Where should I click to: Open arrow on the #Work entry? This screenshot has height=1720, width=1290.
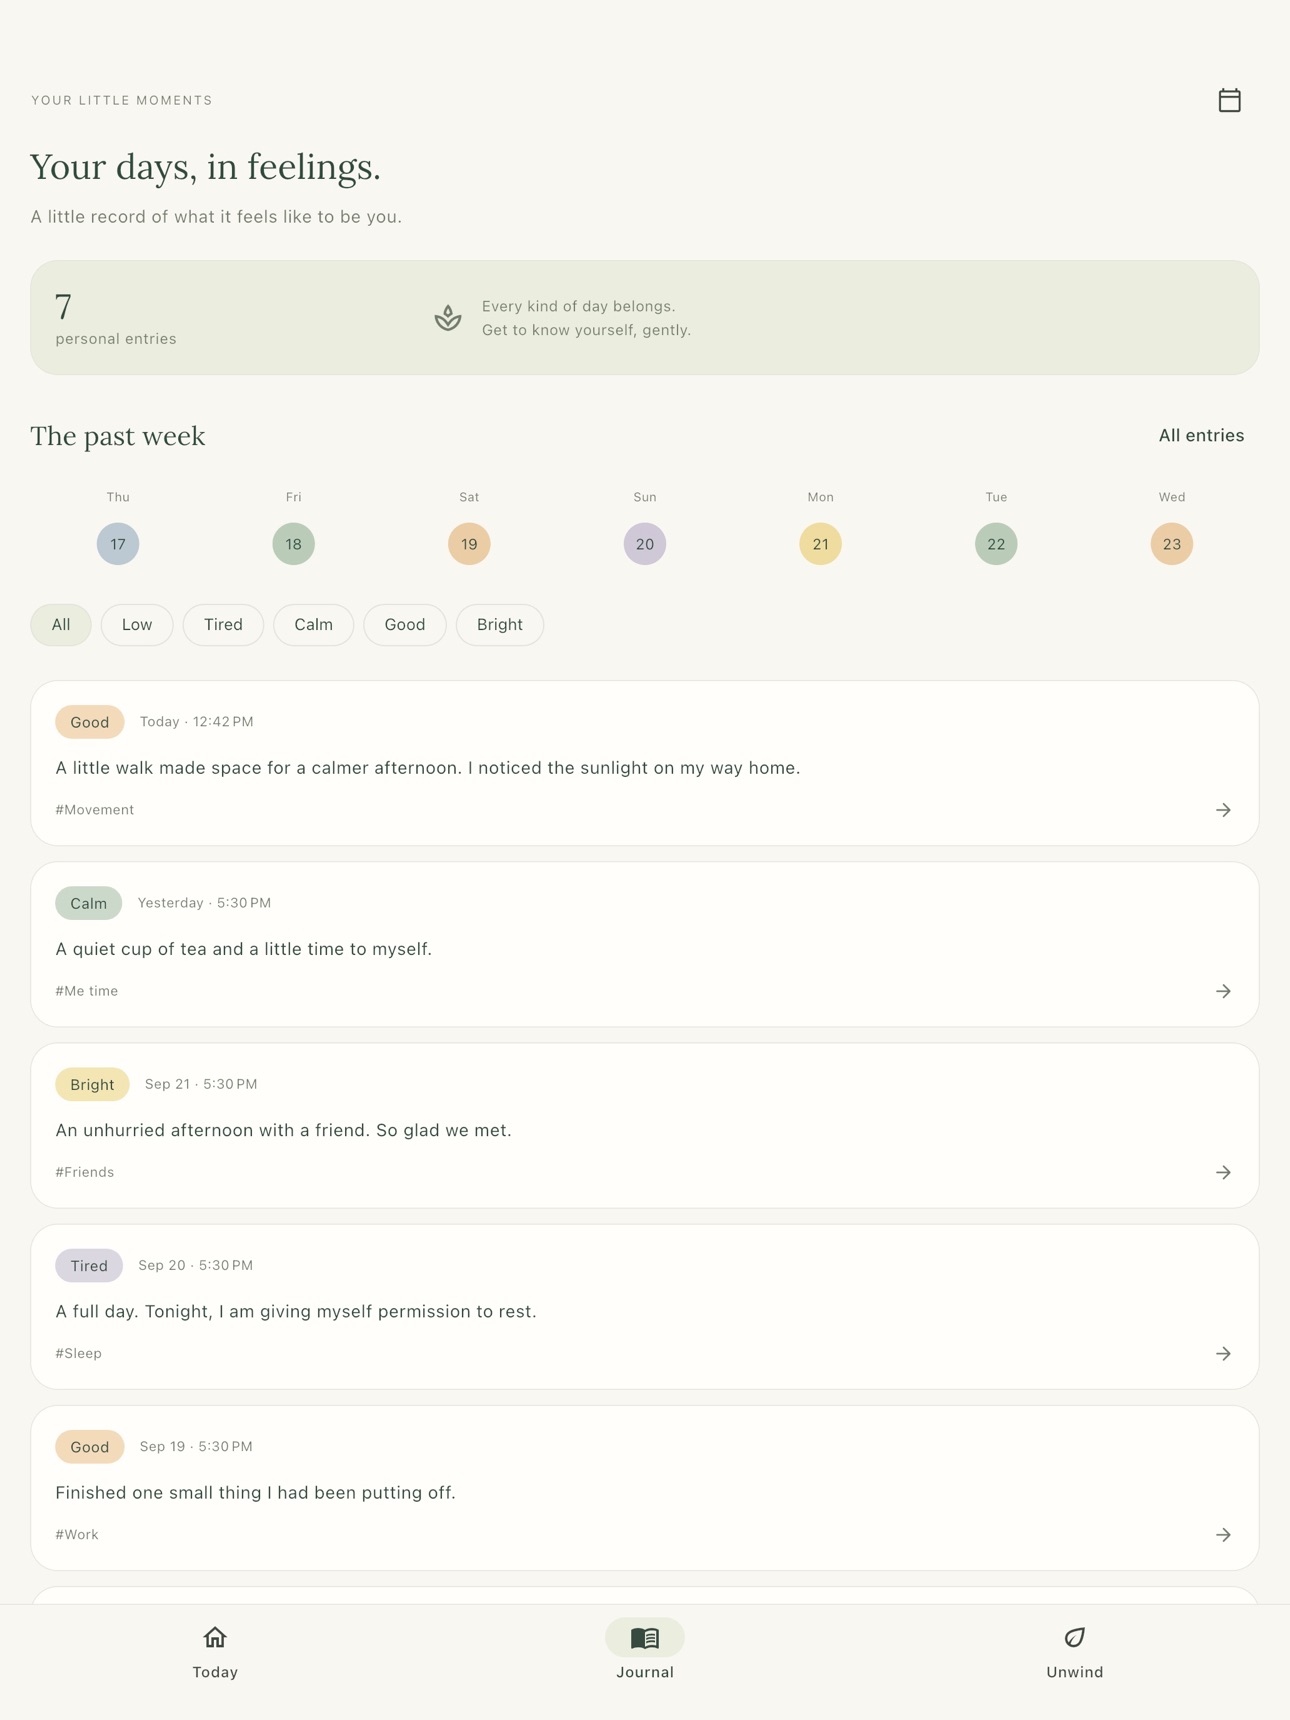(x=1223, y=1534)
